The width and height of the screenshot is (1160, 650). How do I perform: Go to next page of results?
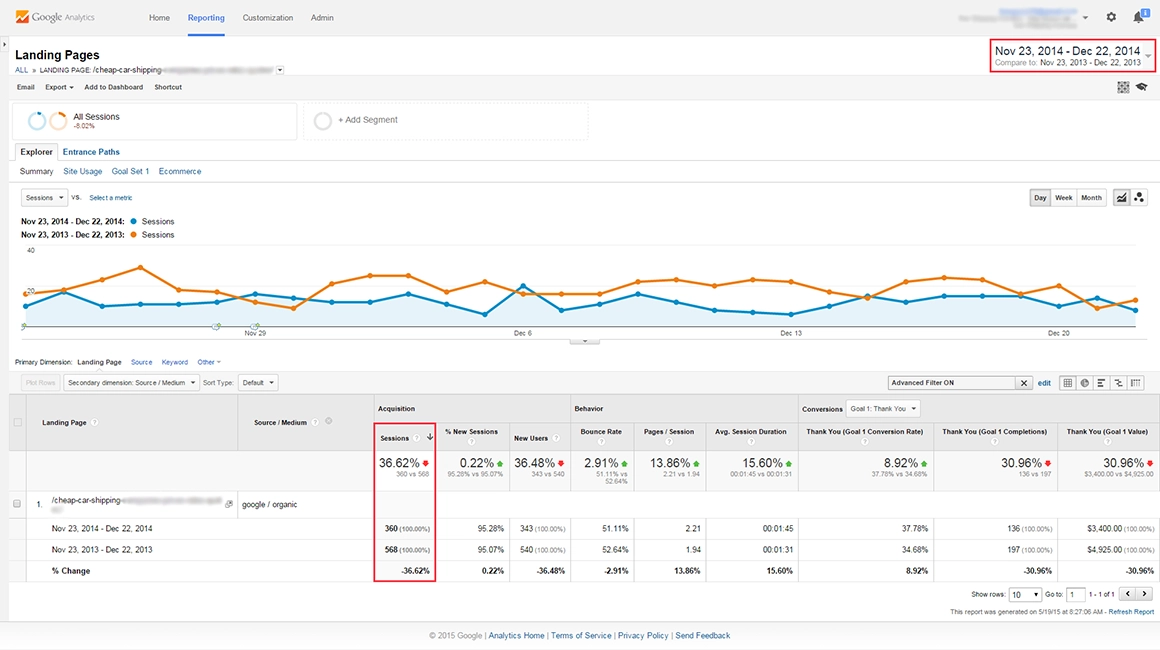(x=1144, y=594)
